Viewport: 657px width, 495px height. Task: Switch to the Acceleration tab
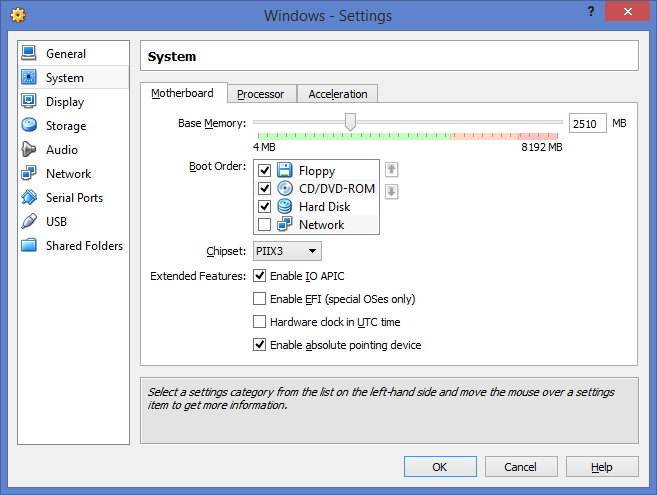tap(338, 94)
